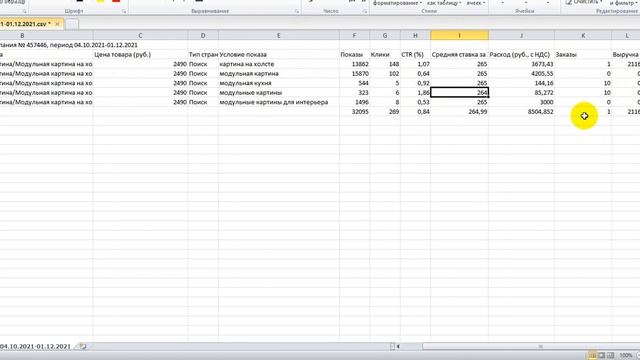Select the 'CTR (%)' header cell
640x360 pixels.
point(415,55)
